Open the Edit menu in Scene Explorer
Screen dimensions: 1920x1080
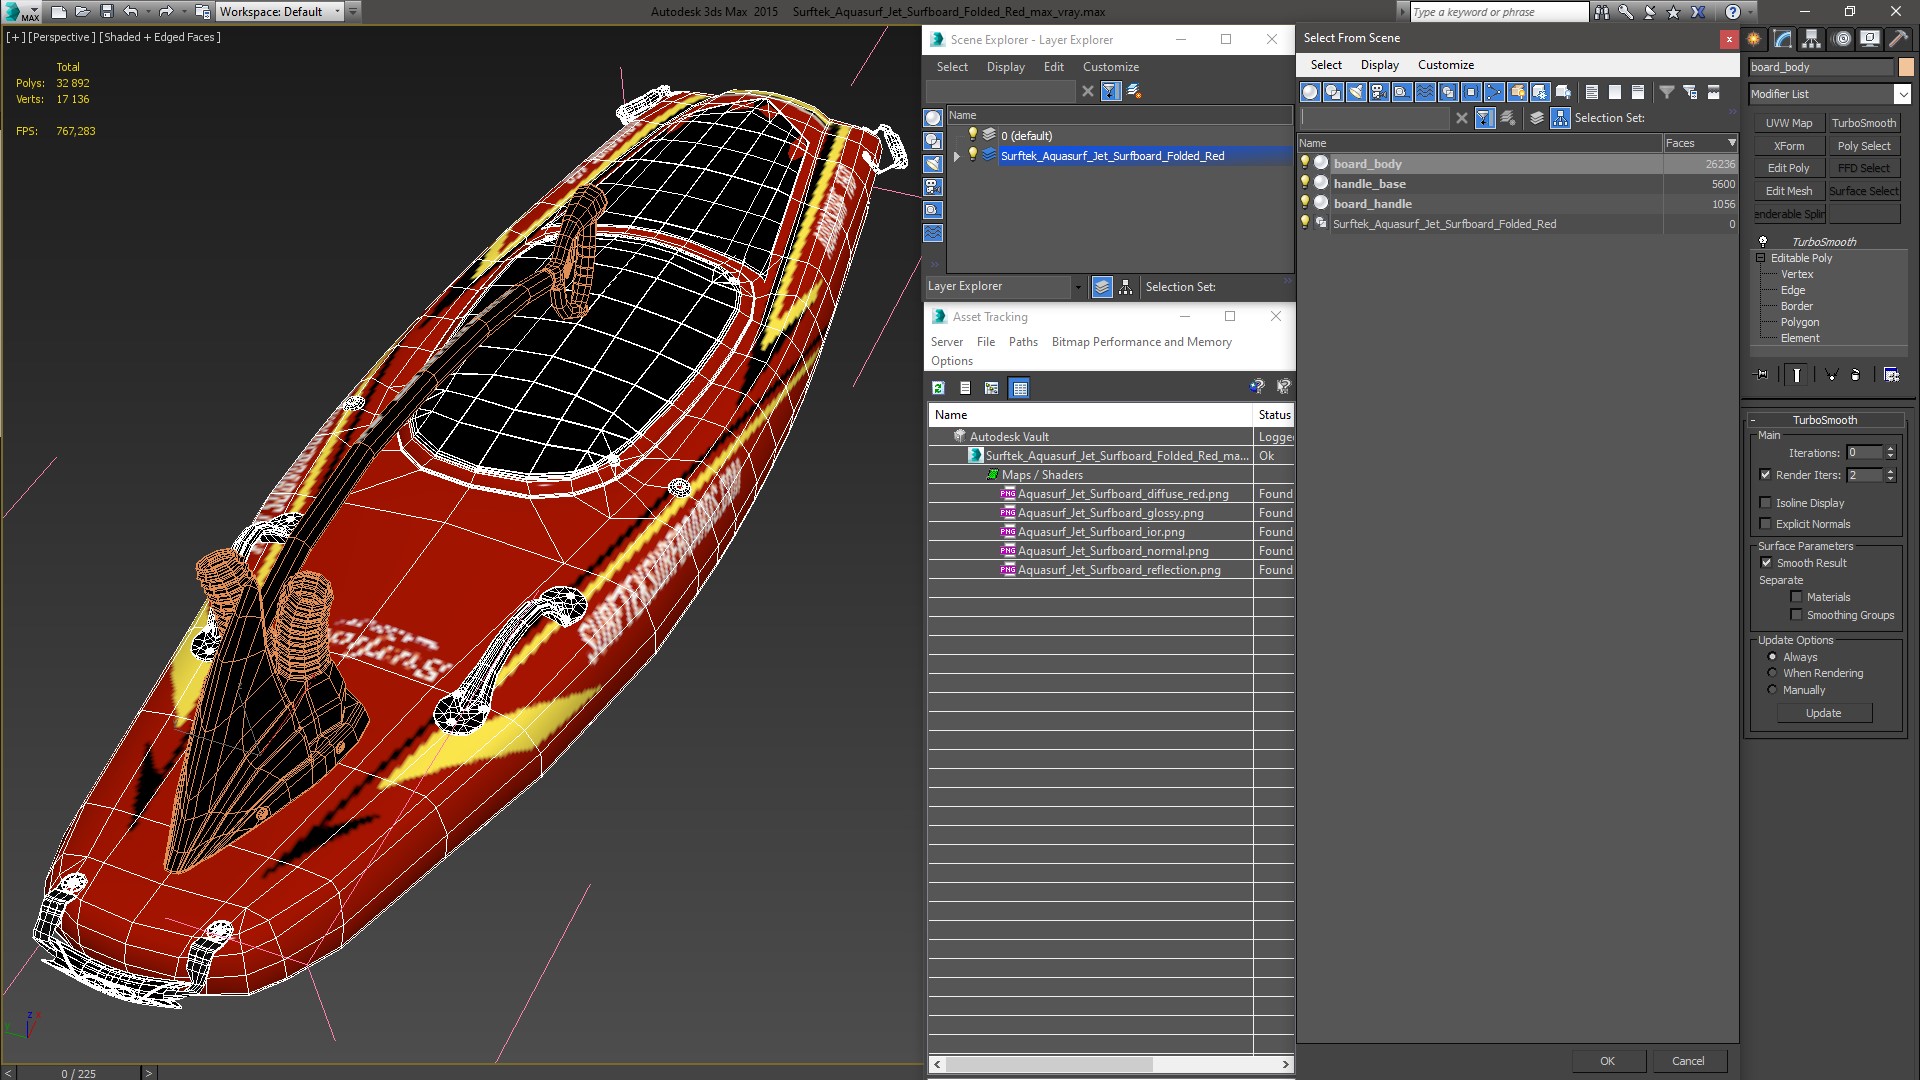[x=1054, y=67]
